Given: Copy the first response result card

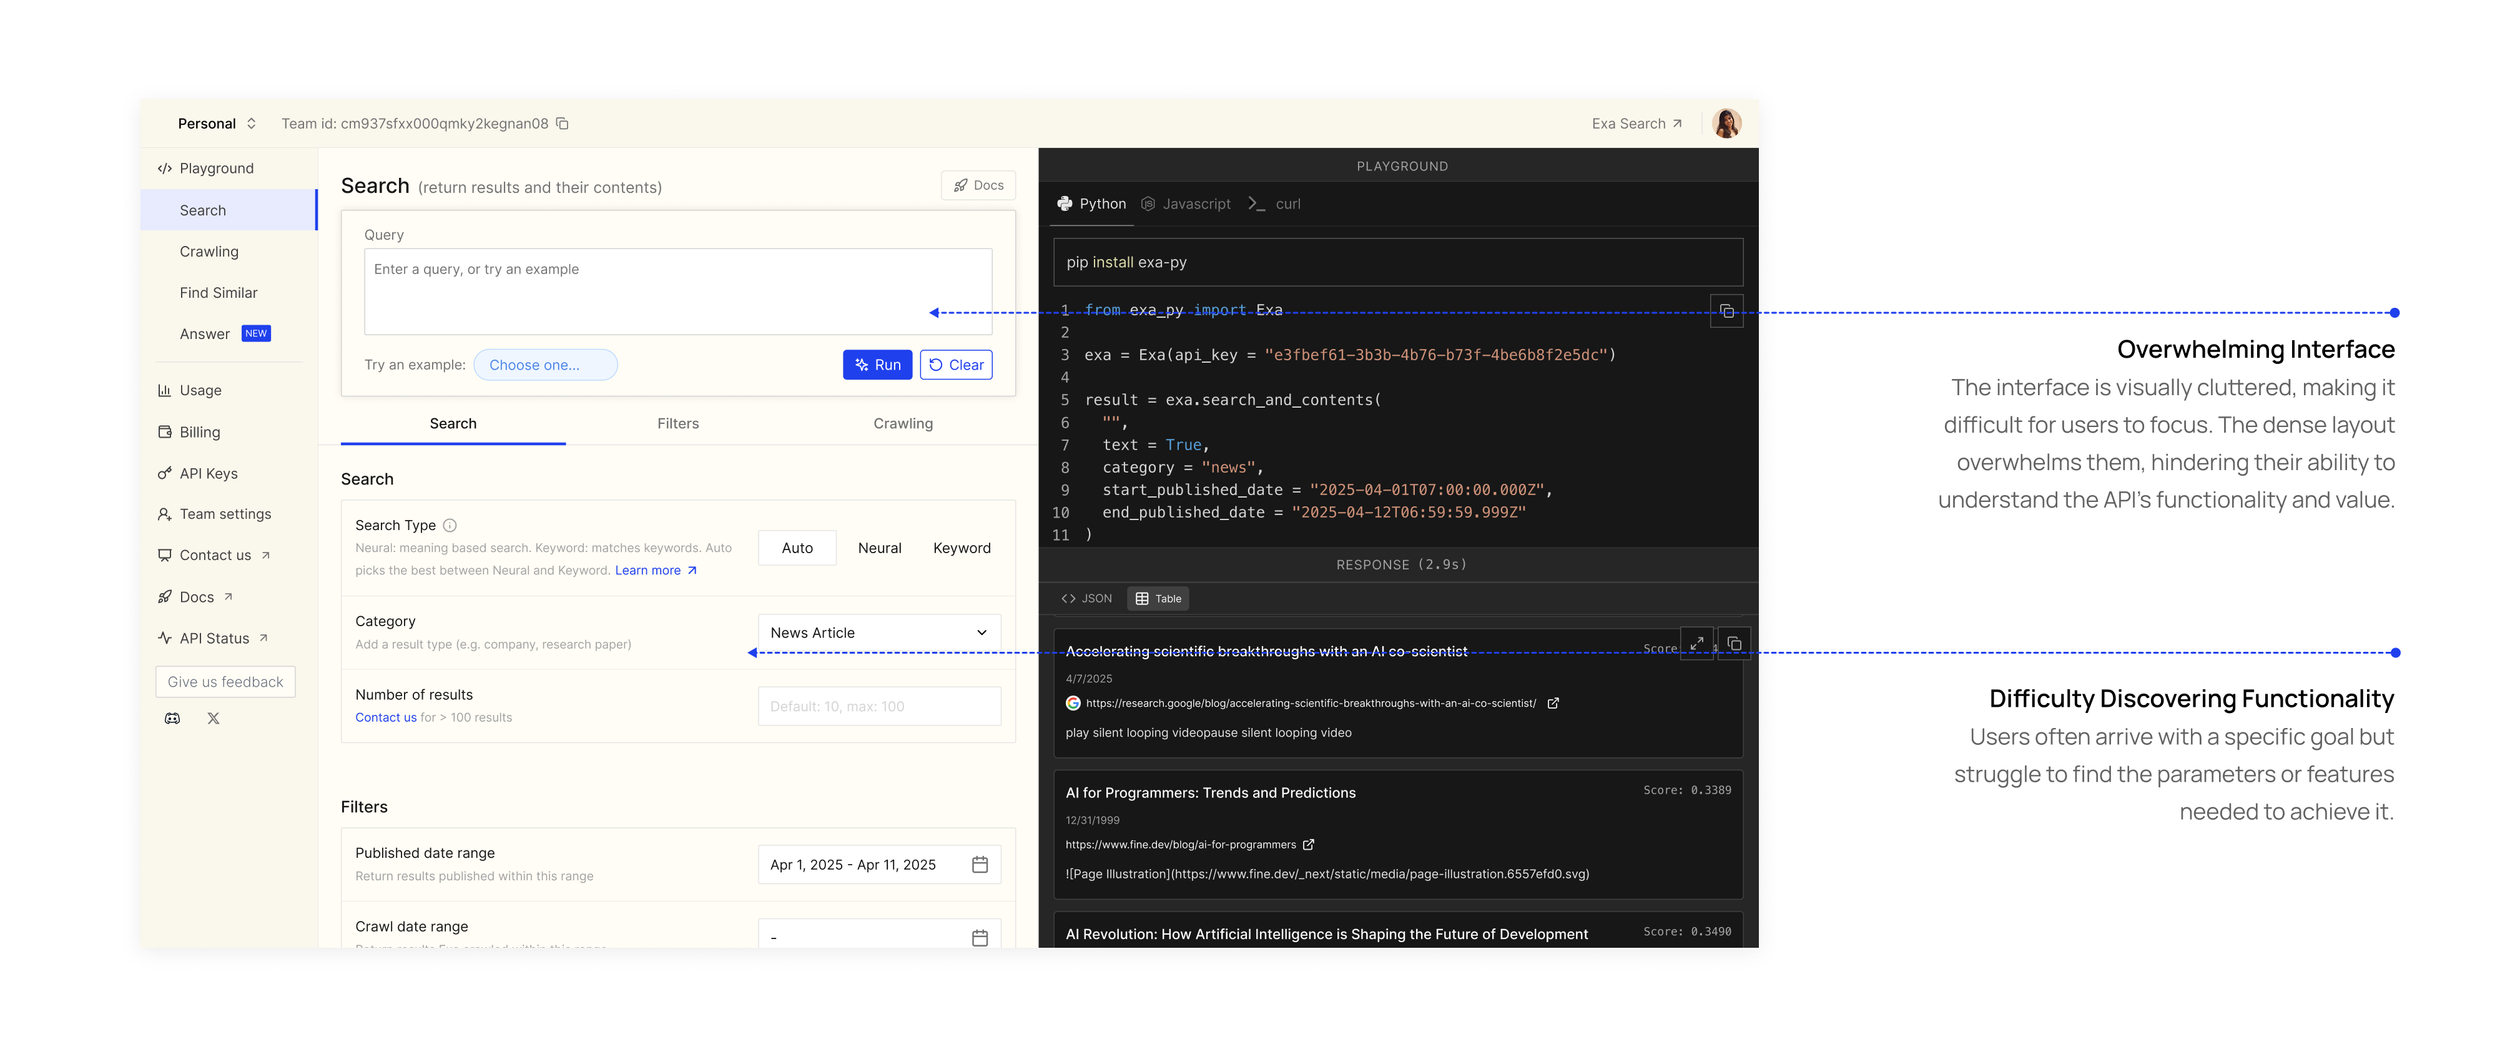Looking at the screenshot, I should (1735, 644).
